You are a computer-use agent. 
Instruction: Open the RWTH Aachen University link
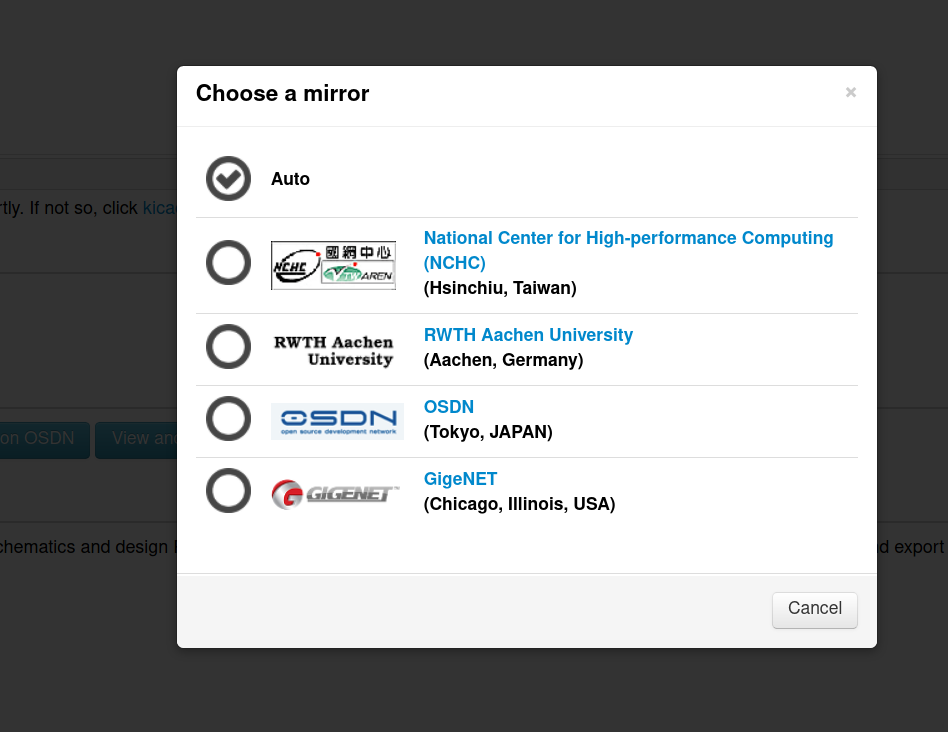tap(528, 335)
